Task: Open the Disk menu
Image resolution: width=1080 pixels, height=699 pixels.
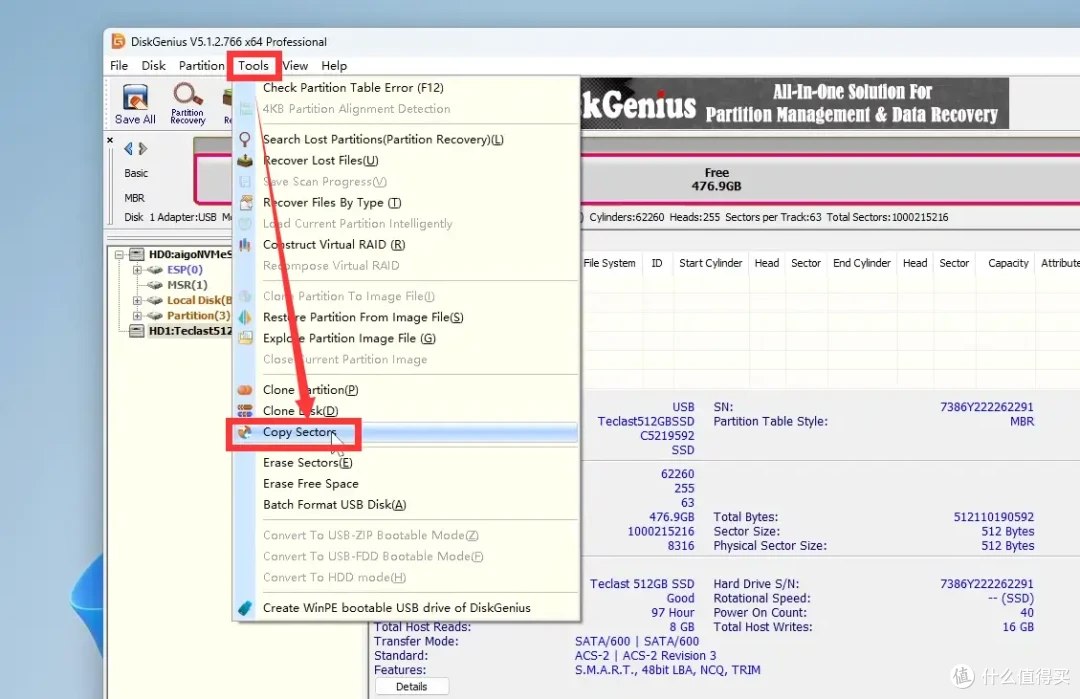Action: click(154, 65)
